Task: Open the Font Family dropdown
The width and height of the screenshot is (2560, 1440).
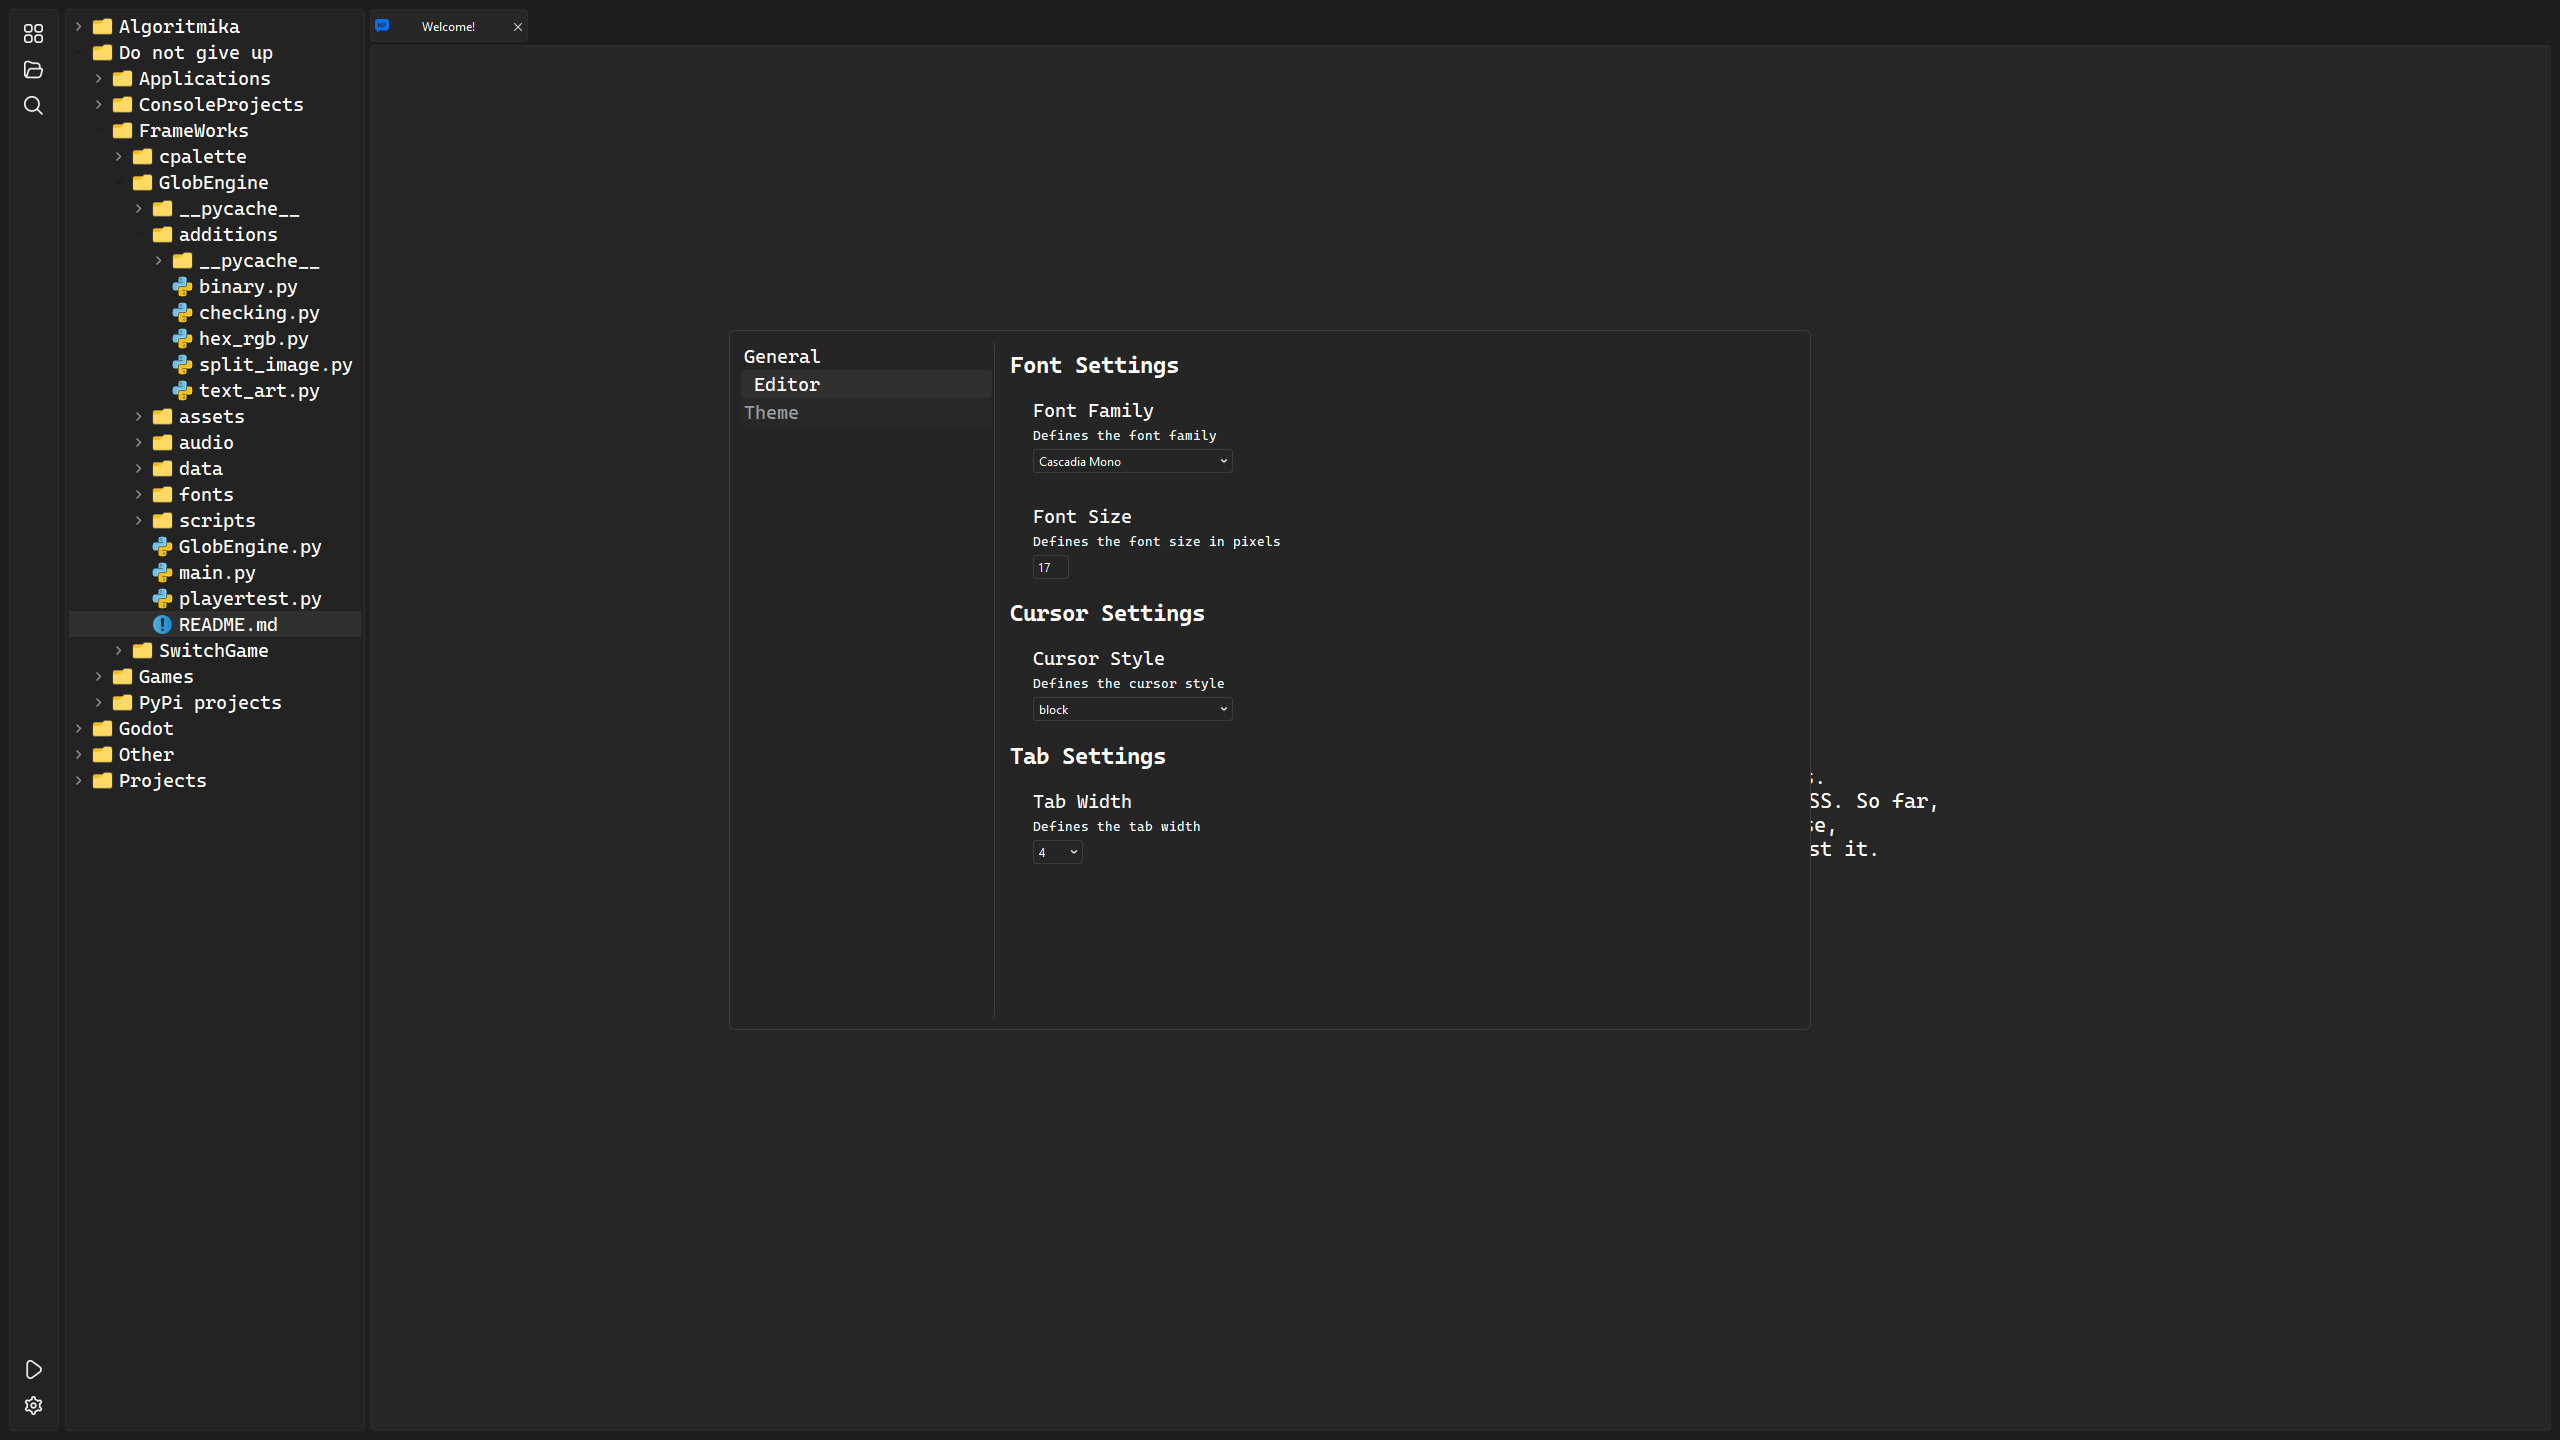Action: point(1132,462)
